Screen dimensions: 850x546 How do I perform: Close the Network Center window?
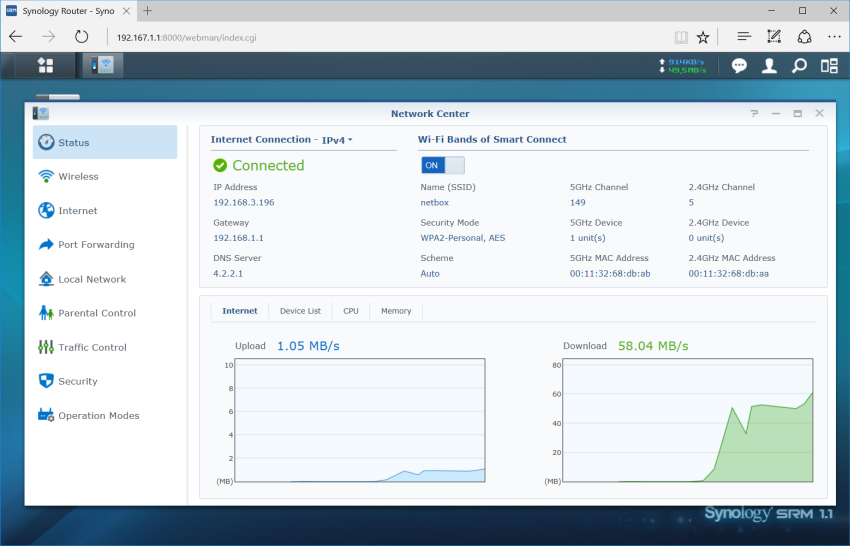pyautogui.click(x=819, y=113)
